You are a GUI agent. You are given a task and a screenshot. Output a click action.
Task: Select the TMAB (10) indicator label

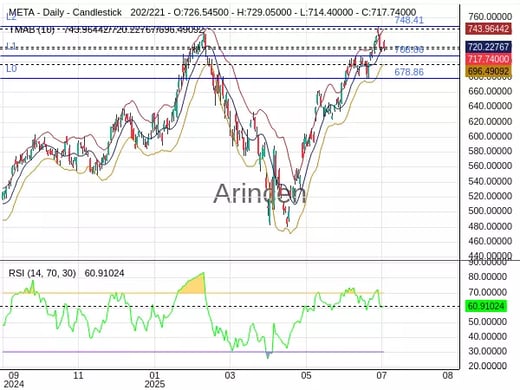tap(32, 30)
